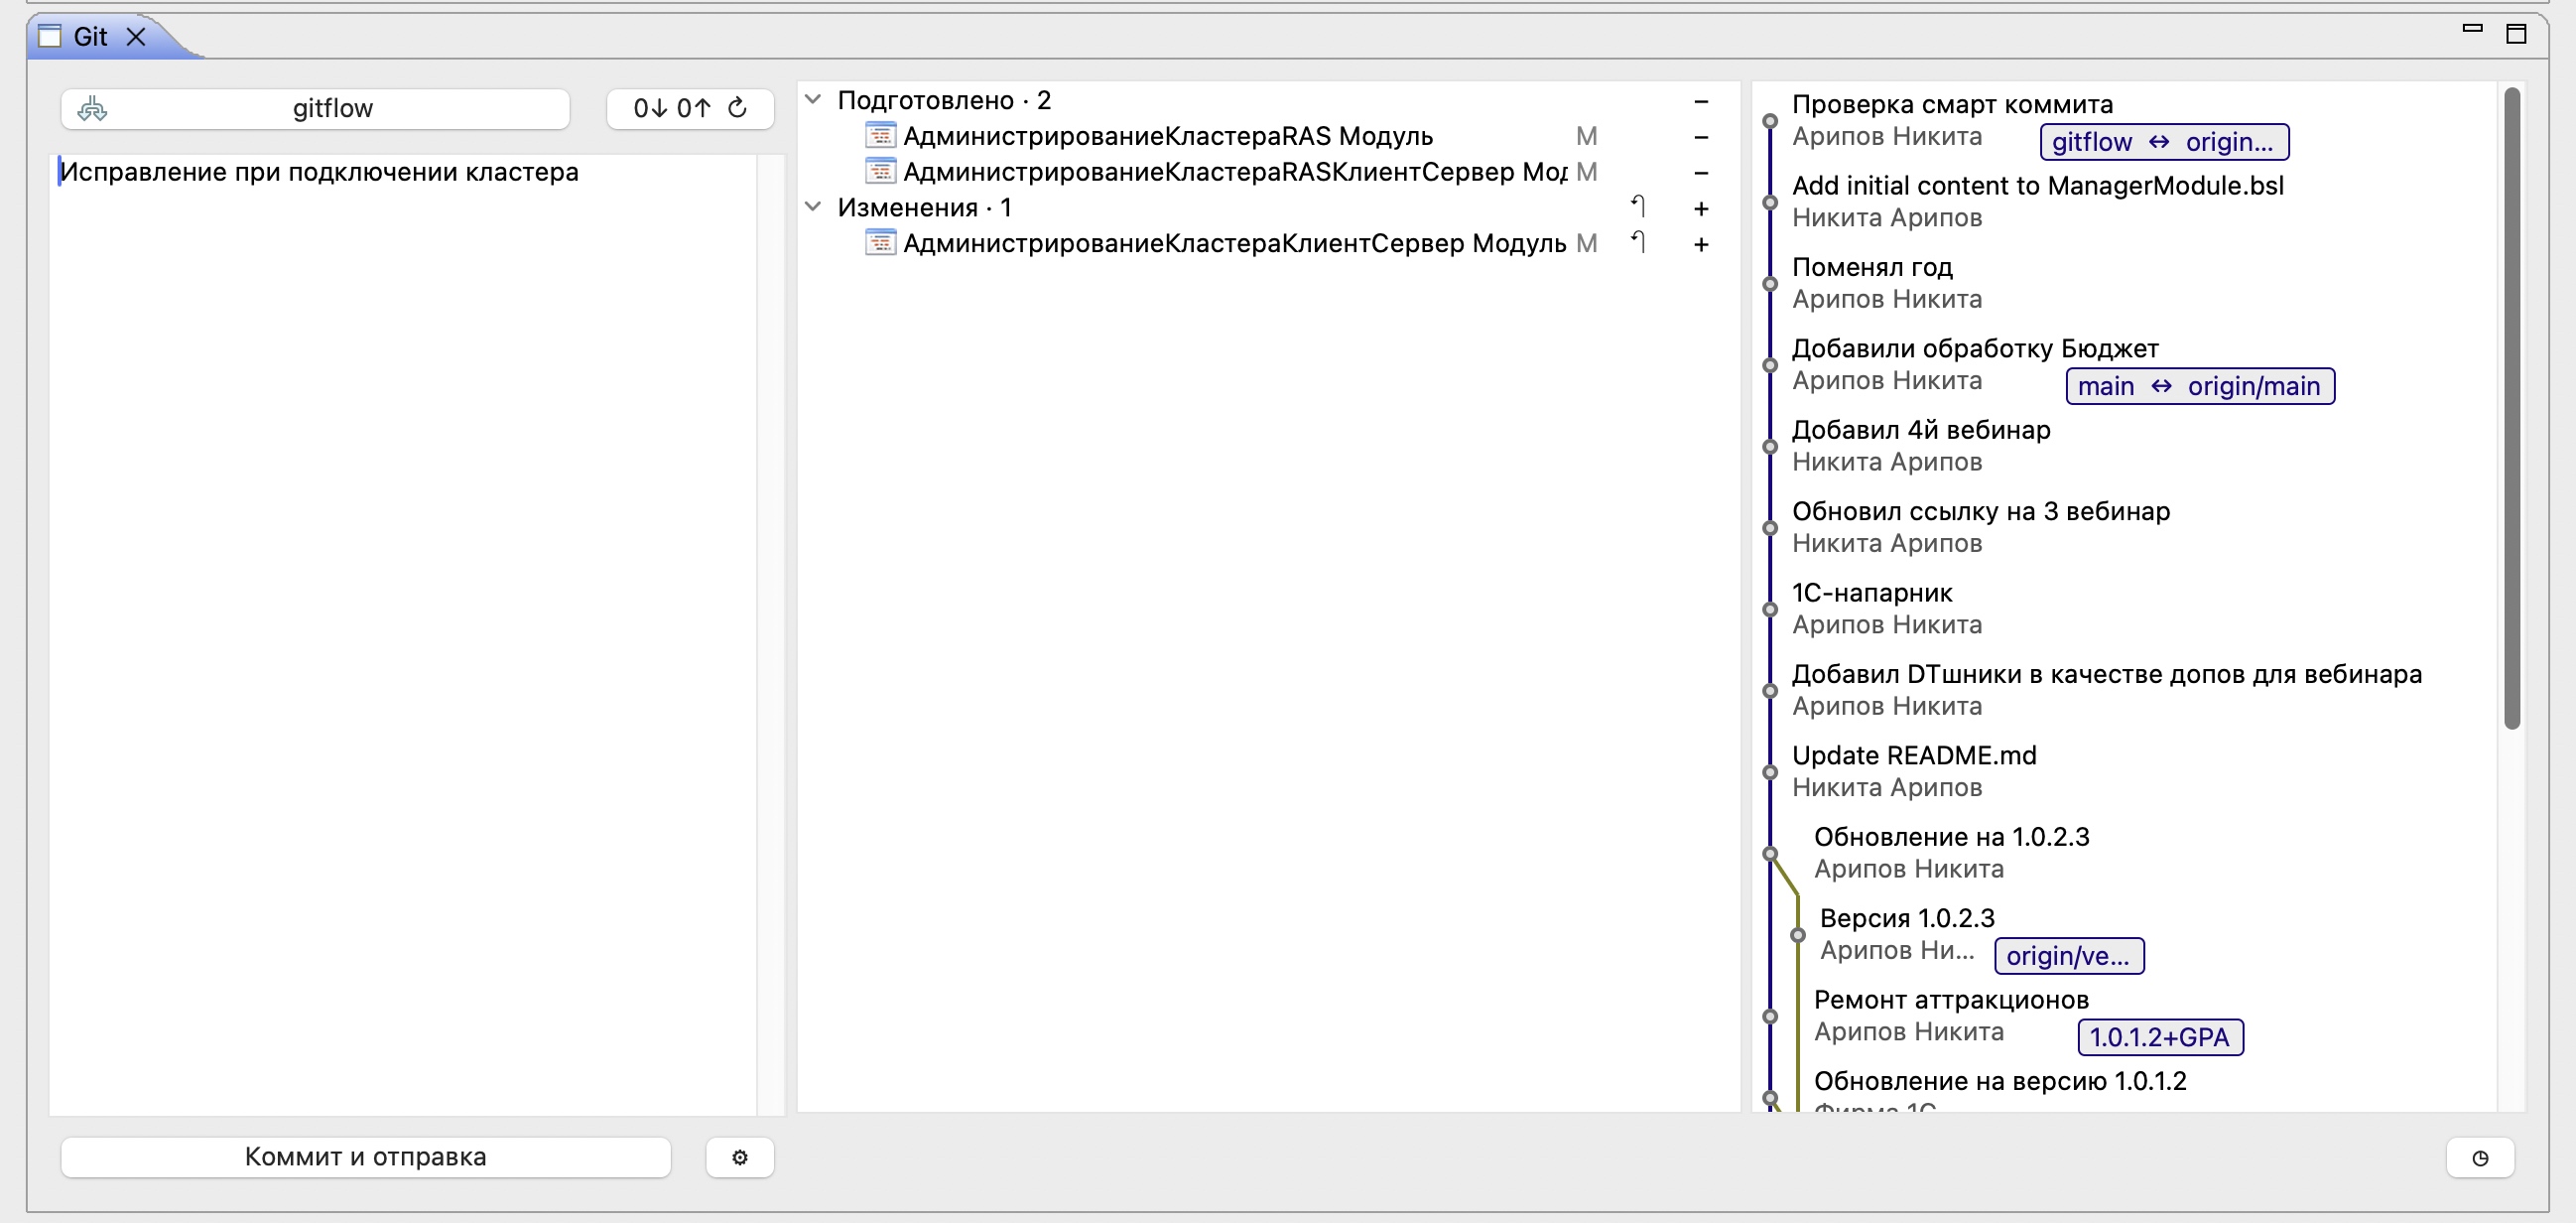This screenshot has width=2576, height=1223.
Task: Select commit Проверка смарт коммита
Action: coord(1952,104)
